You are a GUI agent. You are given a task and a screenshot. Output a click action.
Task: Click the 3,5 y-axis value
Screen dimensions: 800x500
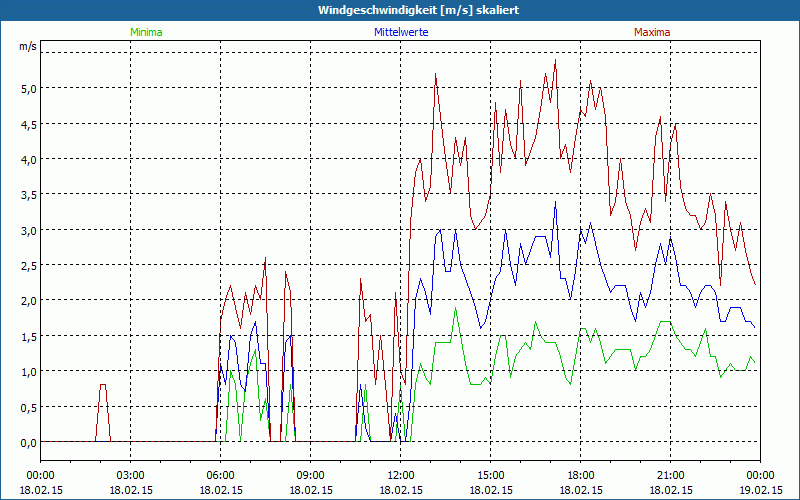click(x=29, y=194)
